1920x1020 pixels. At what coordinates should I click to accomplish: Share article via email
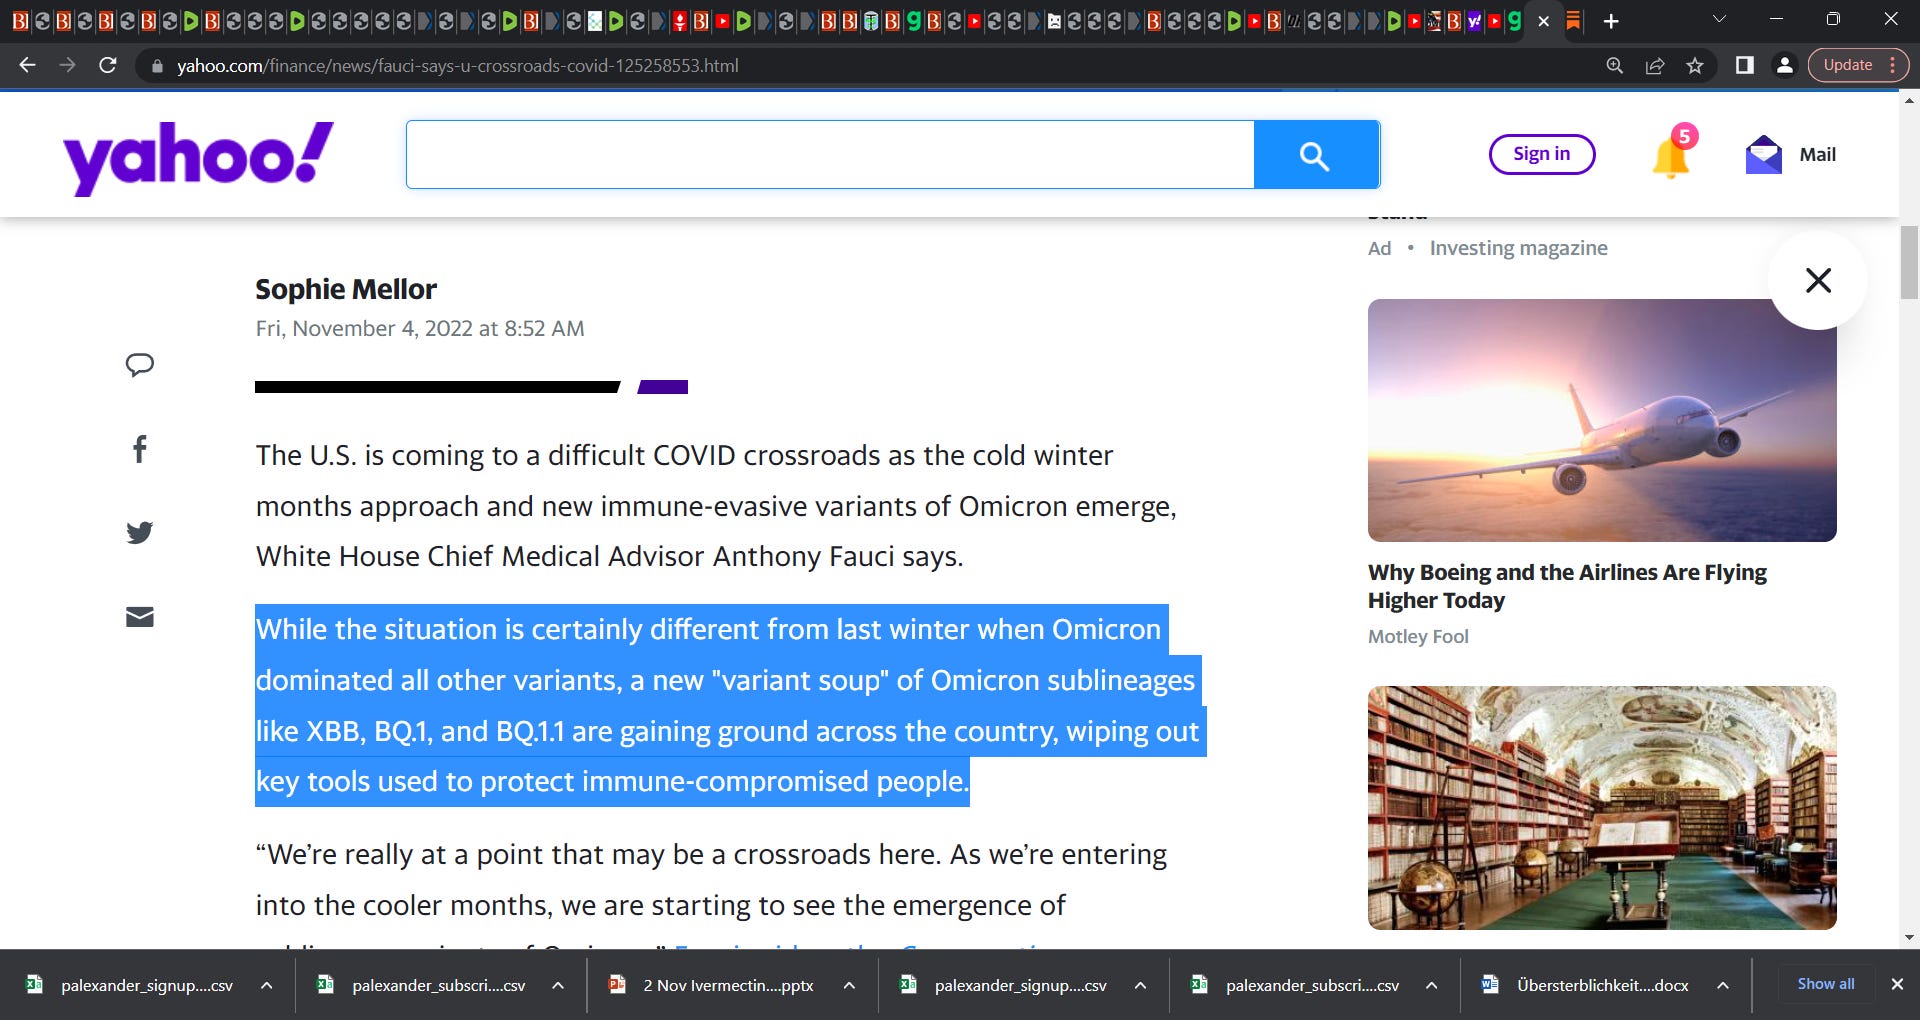pos(140,617)
